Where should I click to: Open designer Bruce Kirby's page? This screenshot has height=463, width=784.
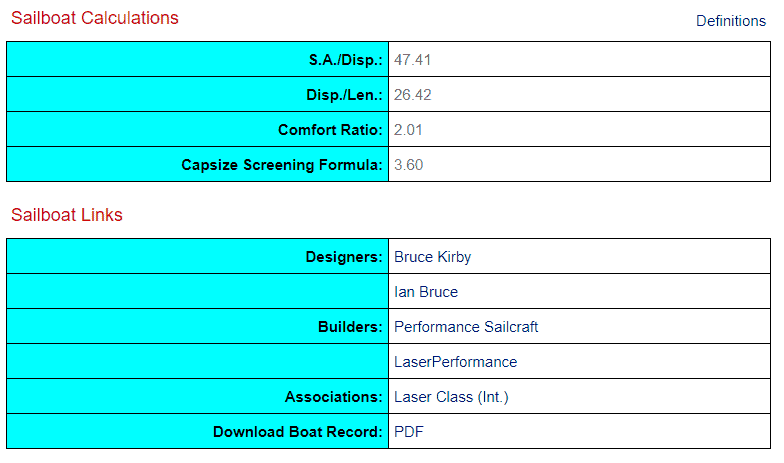[x=432, y=257]
